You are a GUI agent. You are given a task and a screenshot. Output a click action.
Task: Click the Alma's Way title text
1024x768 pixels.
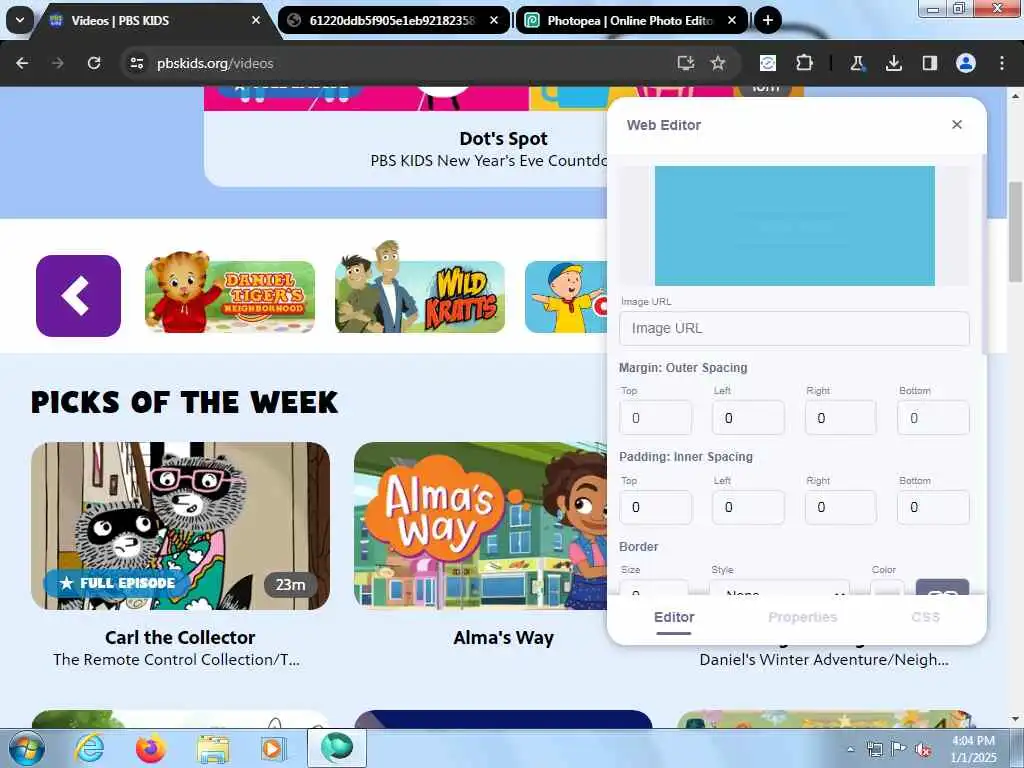click(504, 637)
